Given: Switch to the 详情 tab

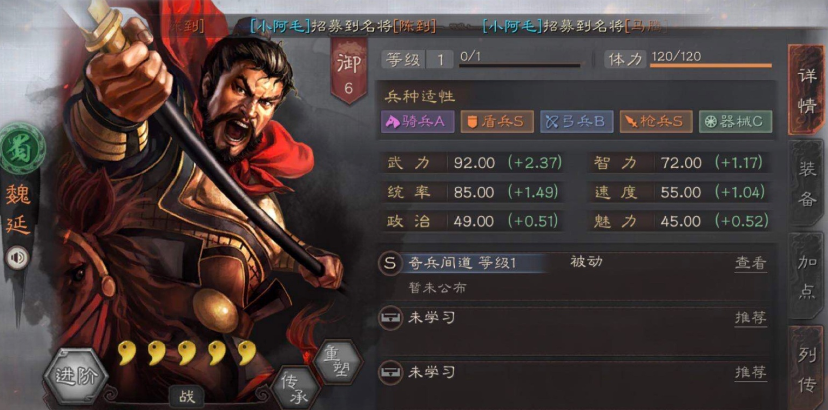Looking at the screenshot, I should pyautogui.click(x=807, y=90).
